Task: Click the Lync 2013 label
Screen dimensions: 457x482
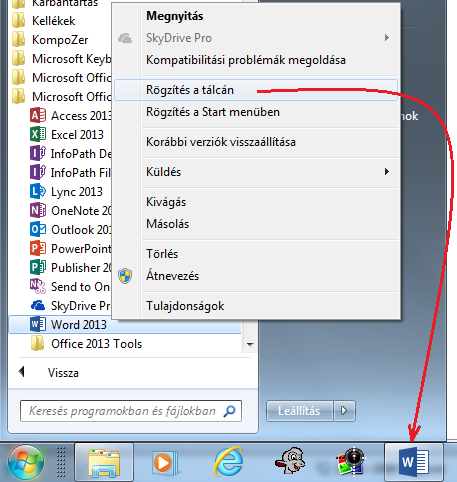Action: click(x=77, y=192)
